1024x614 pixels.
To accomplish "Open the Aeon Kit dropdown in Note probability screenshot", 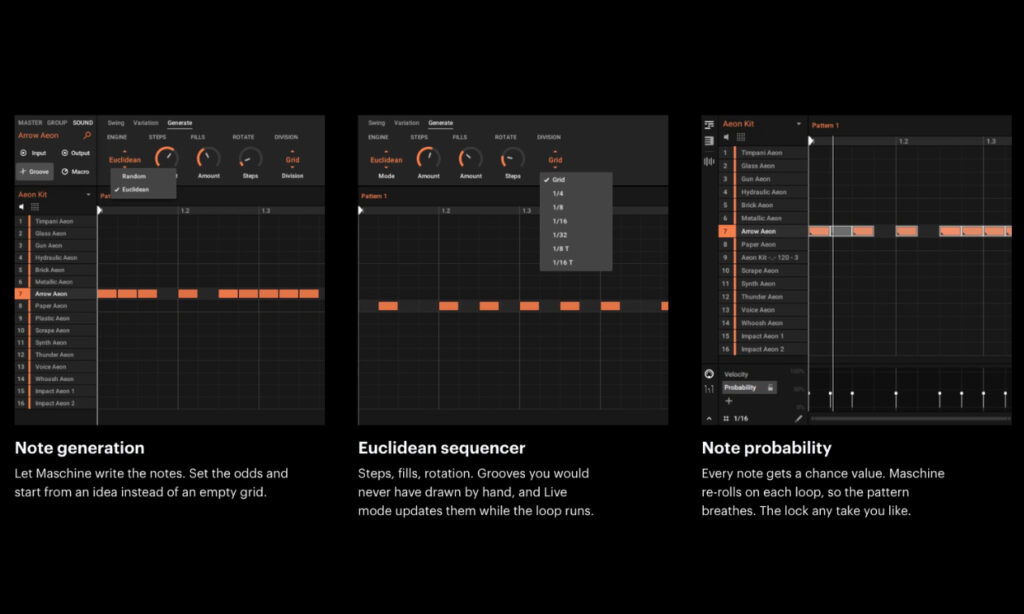I will [x=799, y=124].
